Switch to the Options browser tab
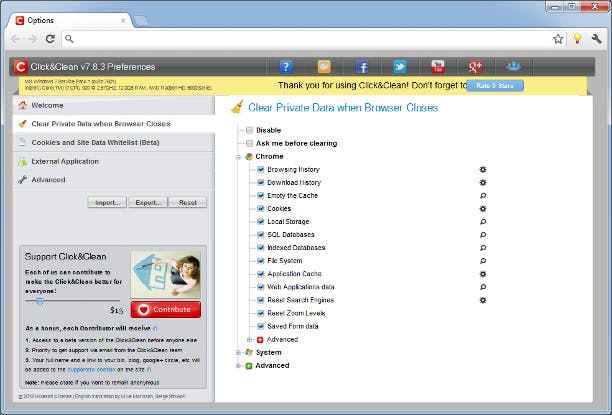612x415 pixels. coord(70,20)
